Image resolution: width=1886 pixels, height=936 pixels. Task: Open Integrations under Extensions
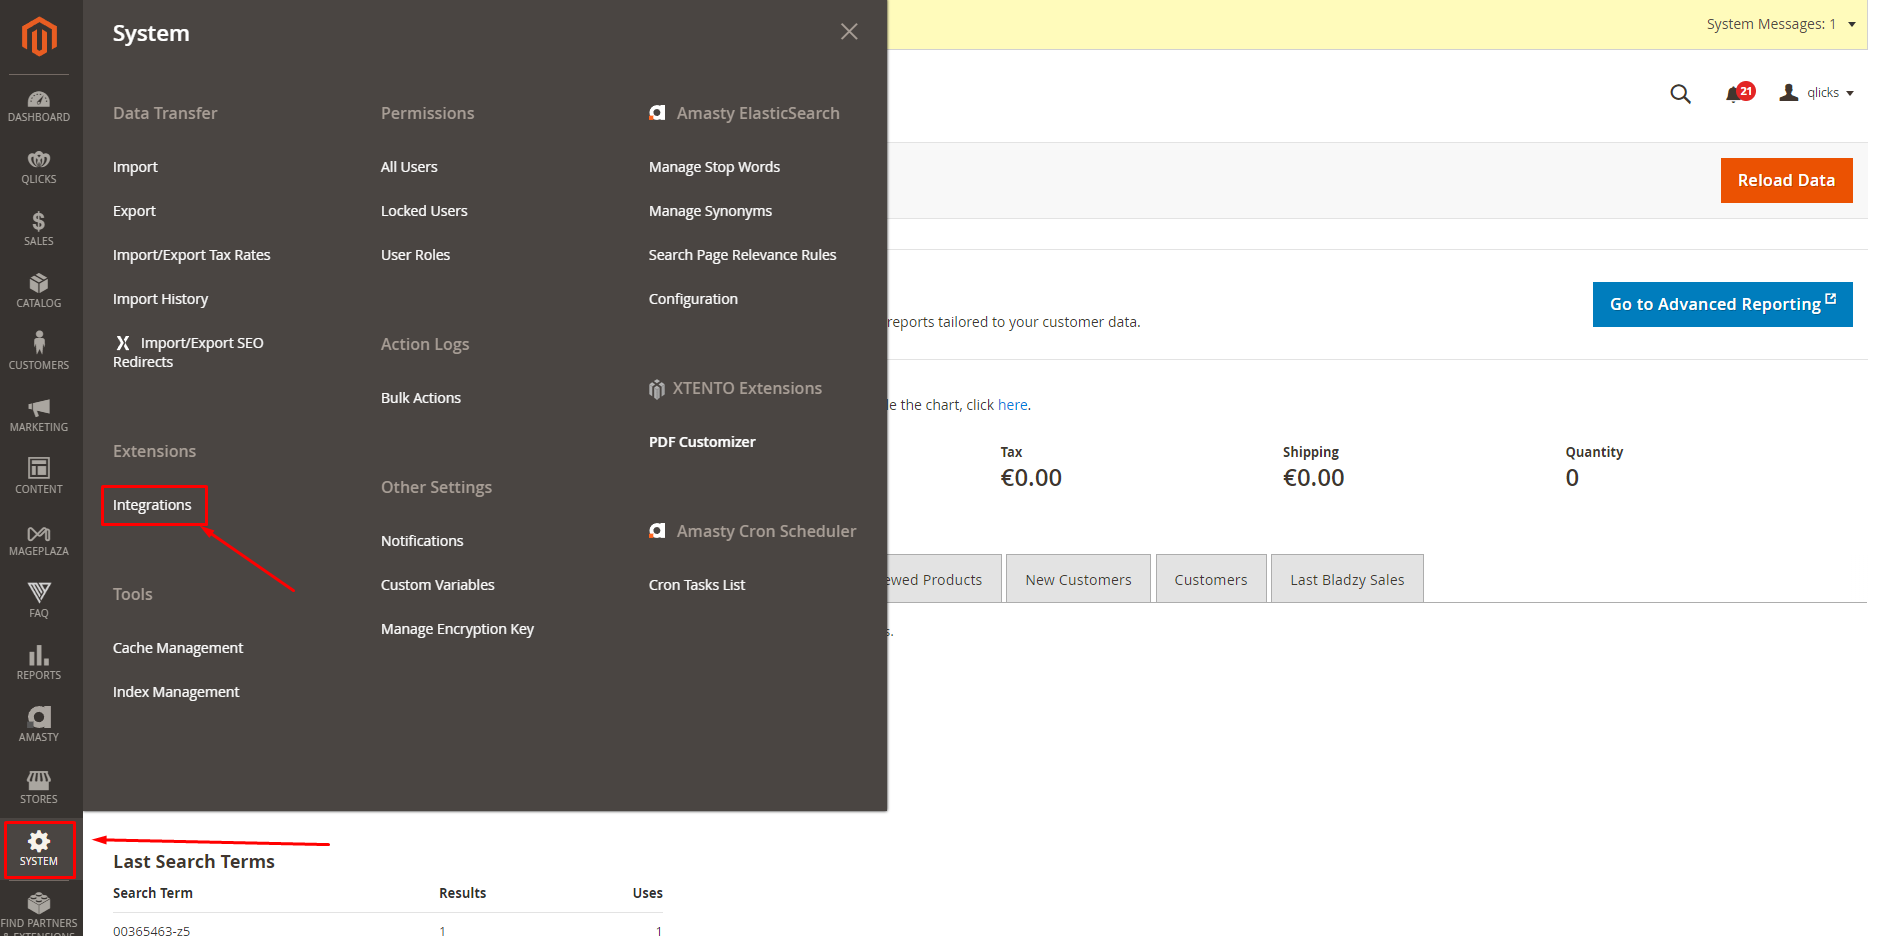pyautogui.click(x=152, y=505)
